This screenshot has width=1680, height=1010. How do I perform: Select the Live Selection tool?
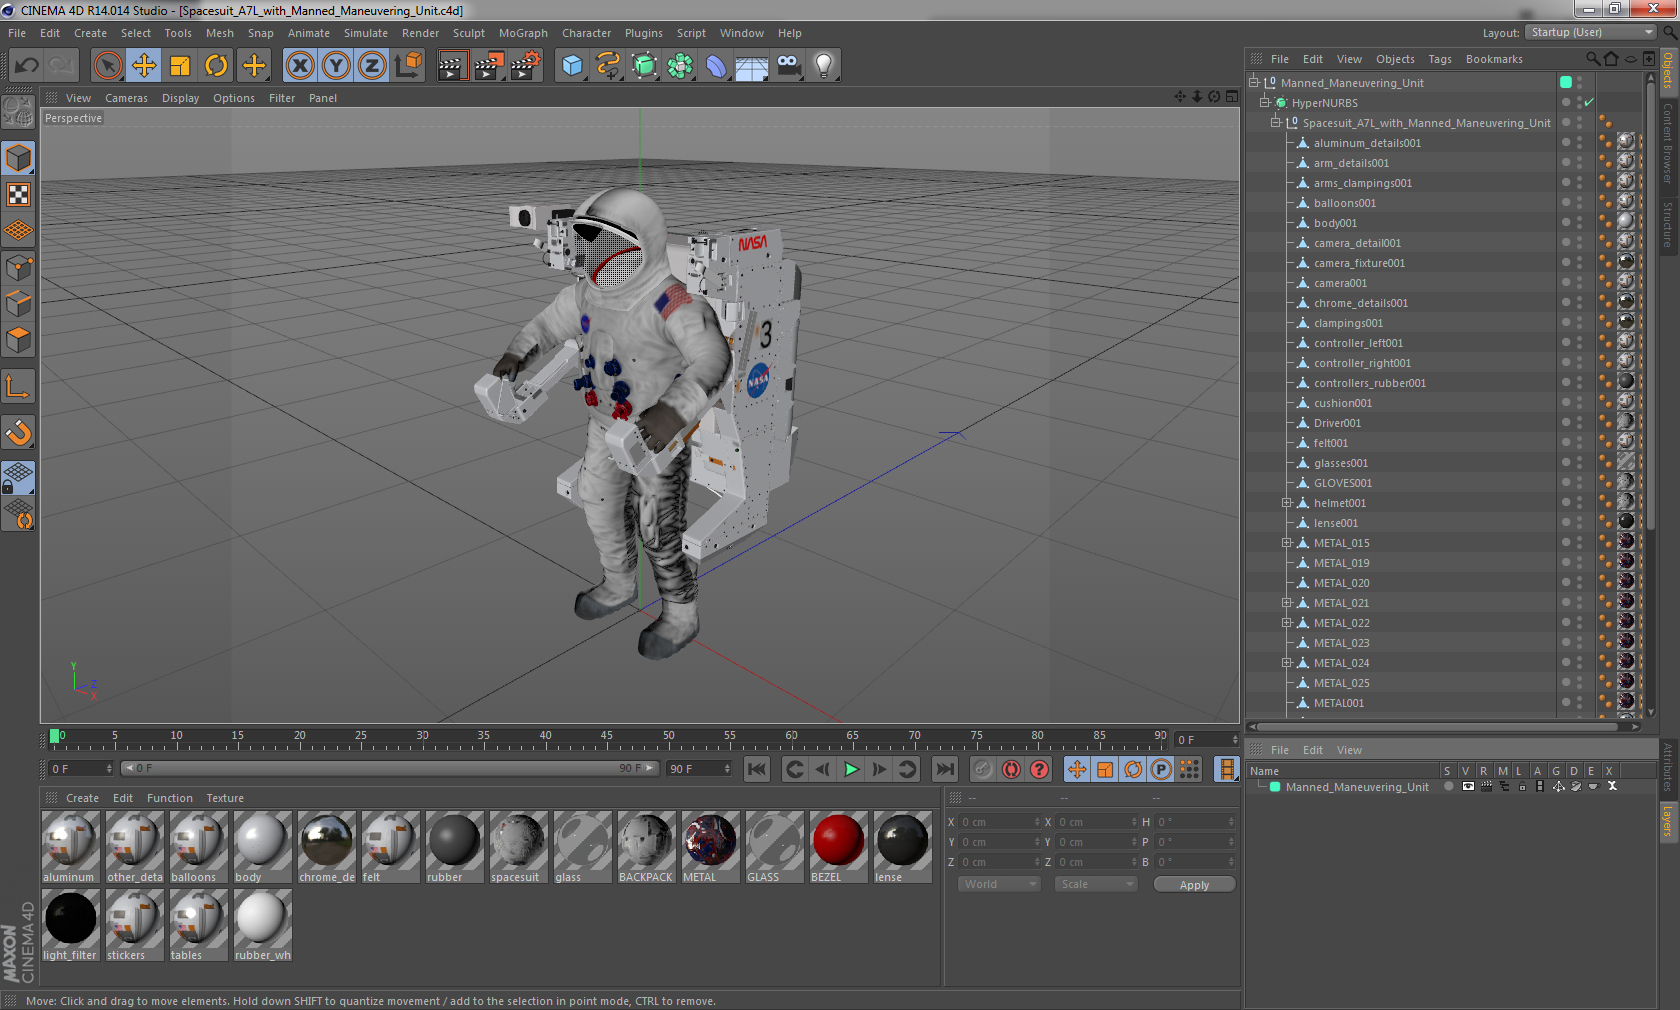[x=107, y=66]
